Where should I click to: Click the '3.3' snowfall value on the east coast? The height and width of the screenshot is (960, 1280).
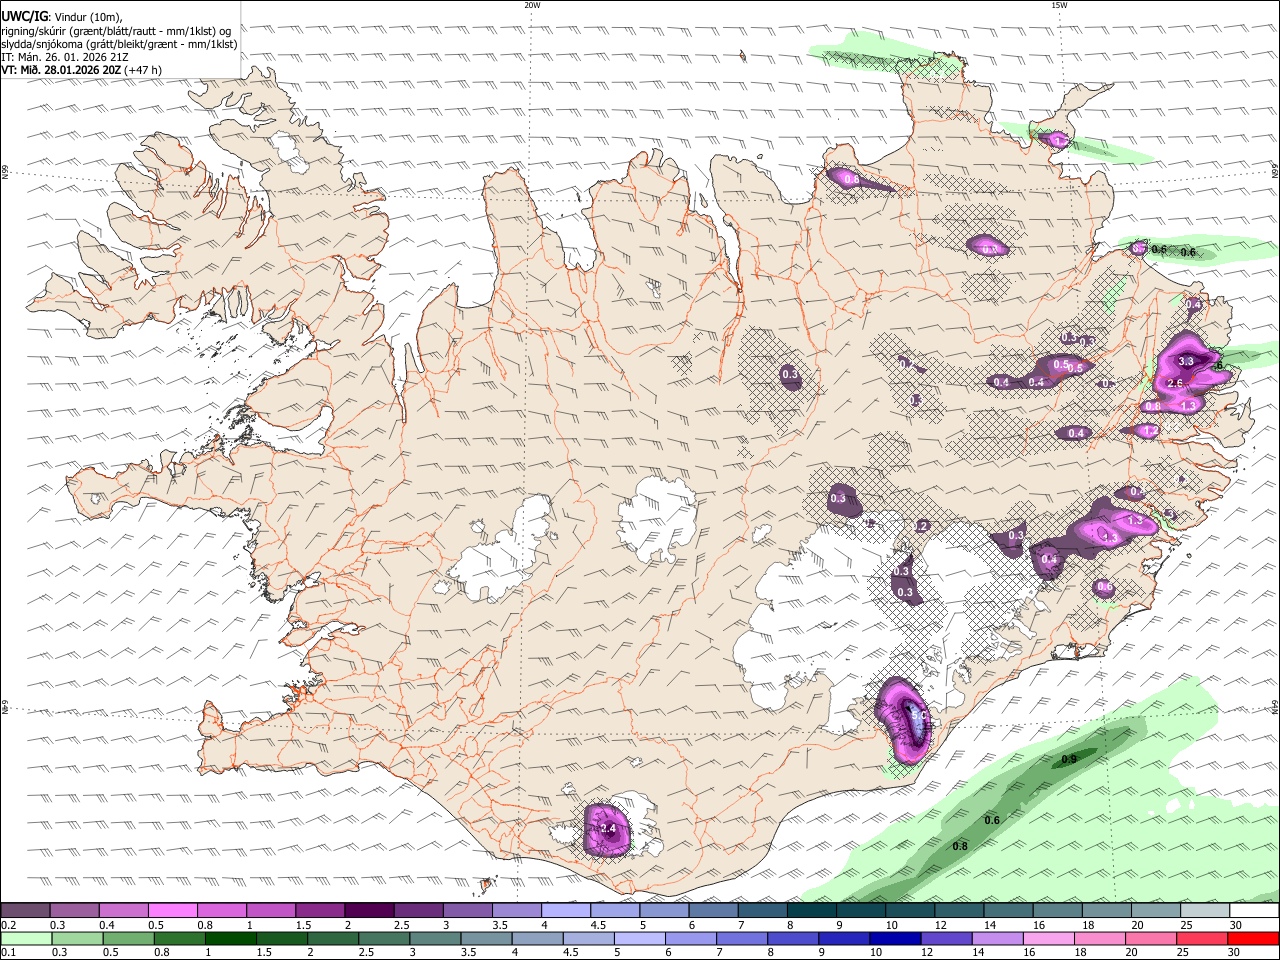(x=1187, y=361)
